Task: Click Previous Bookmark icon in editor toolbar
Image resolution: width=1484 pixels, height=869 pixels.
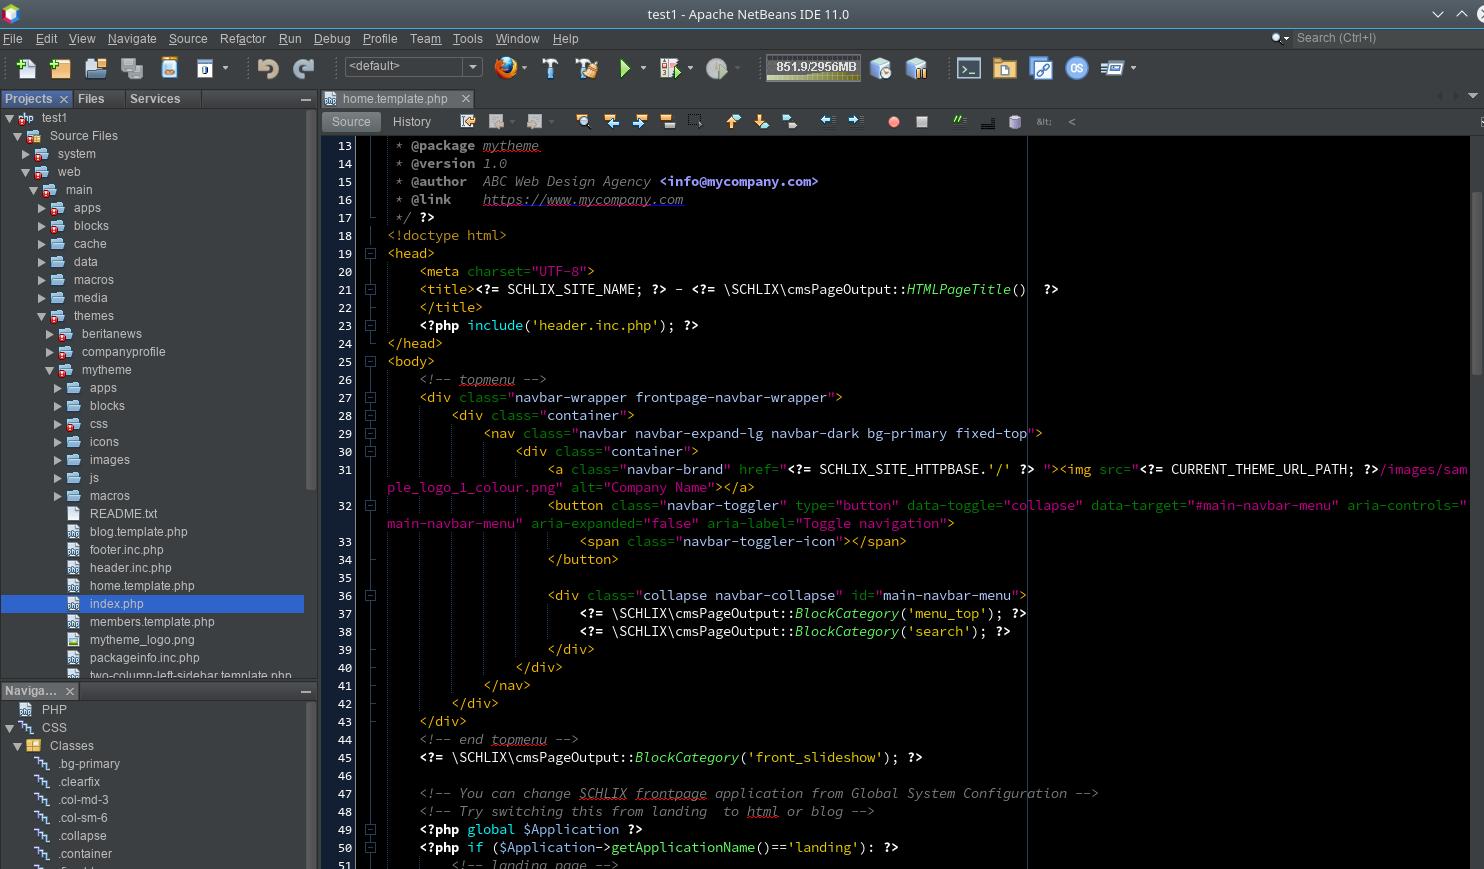Action: click(x=733, y=121)
